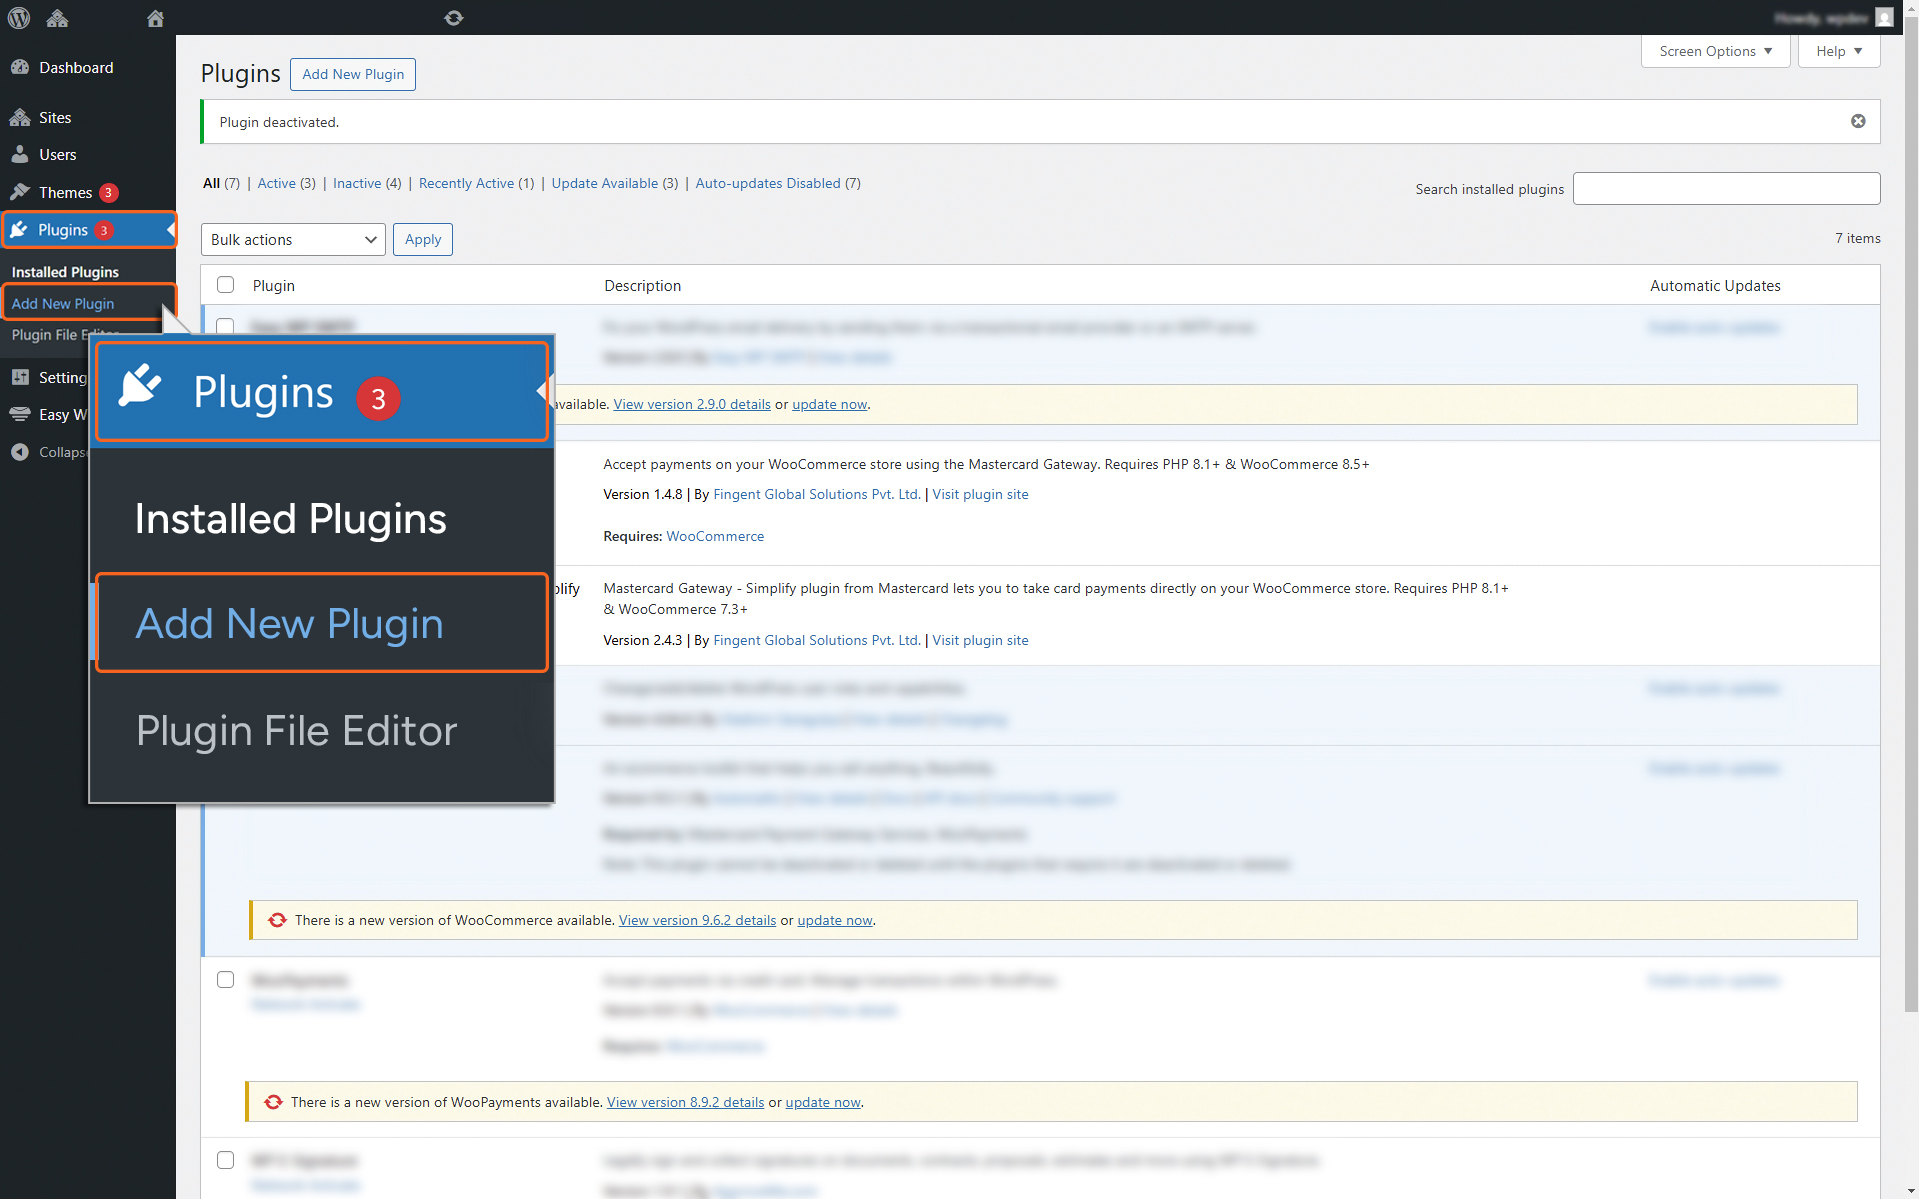Toggle the select-all checkbox in Plugin header

click(x=226, y=285)
